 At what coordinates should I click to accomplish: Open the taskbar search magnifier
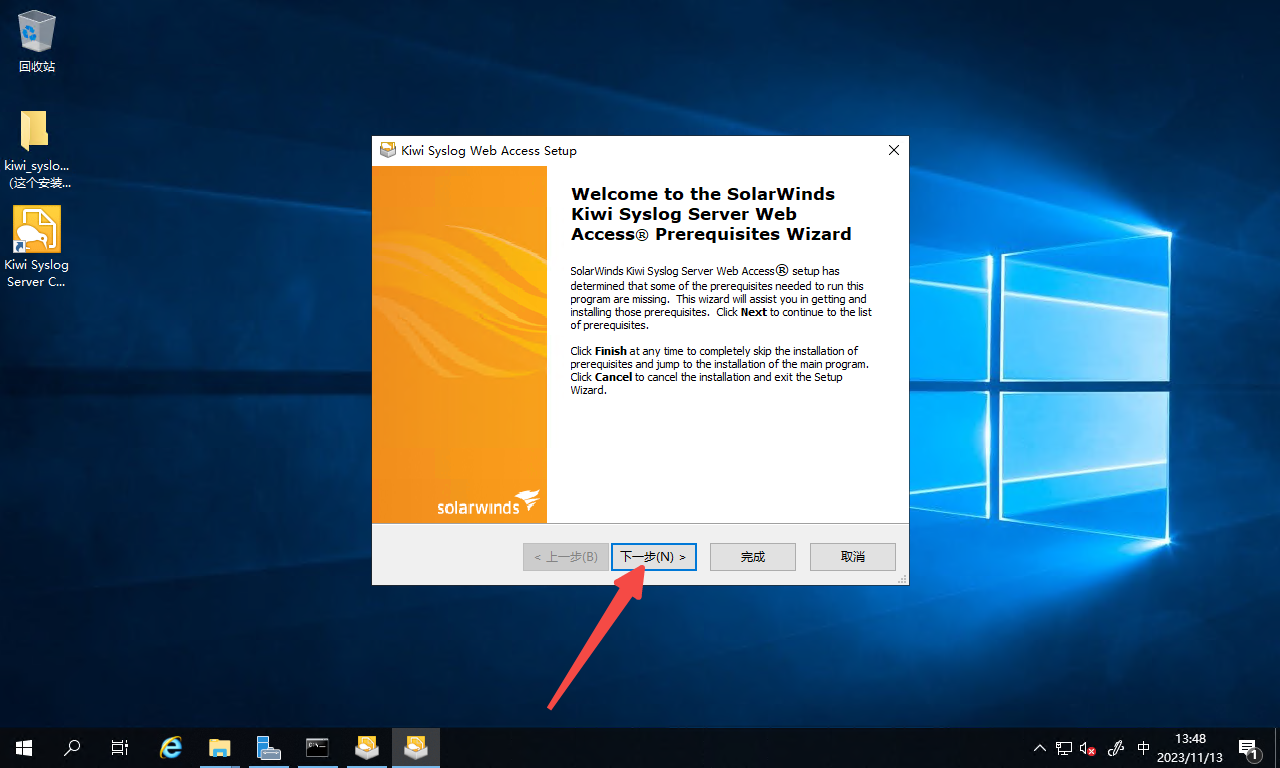[x=72, y=747]
